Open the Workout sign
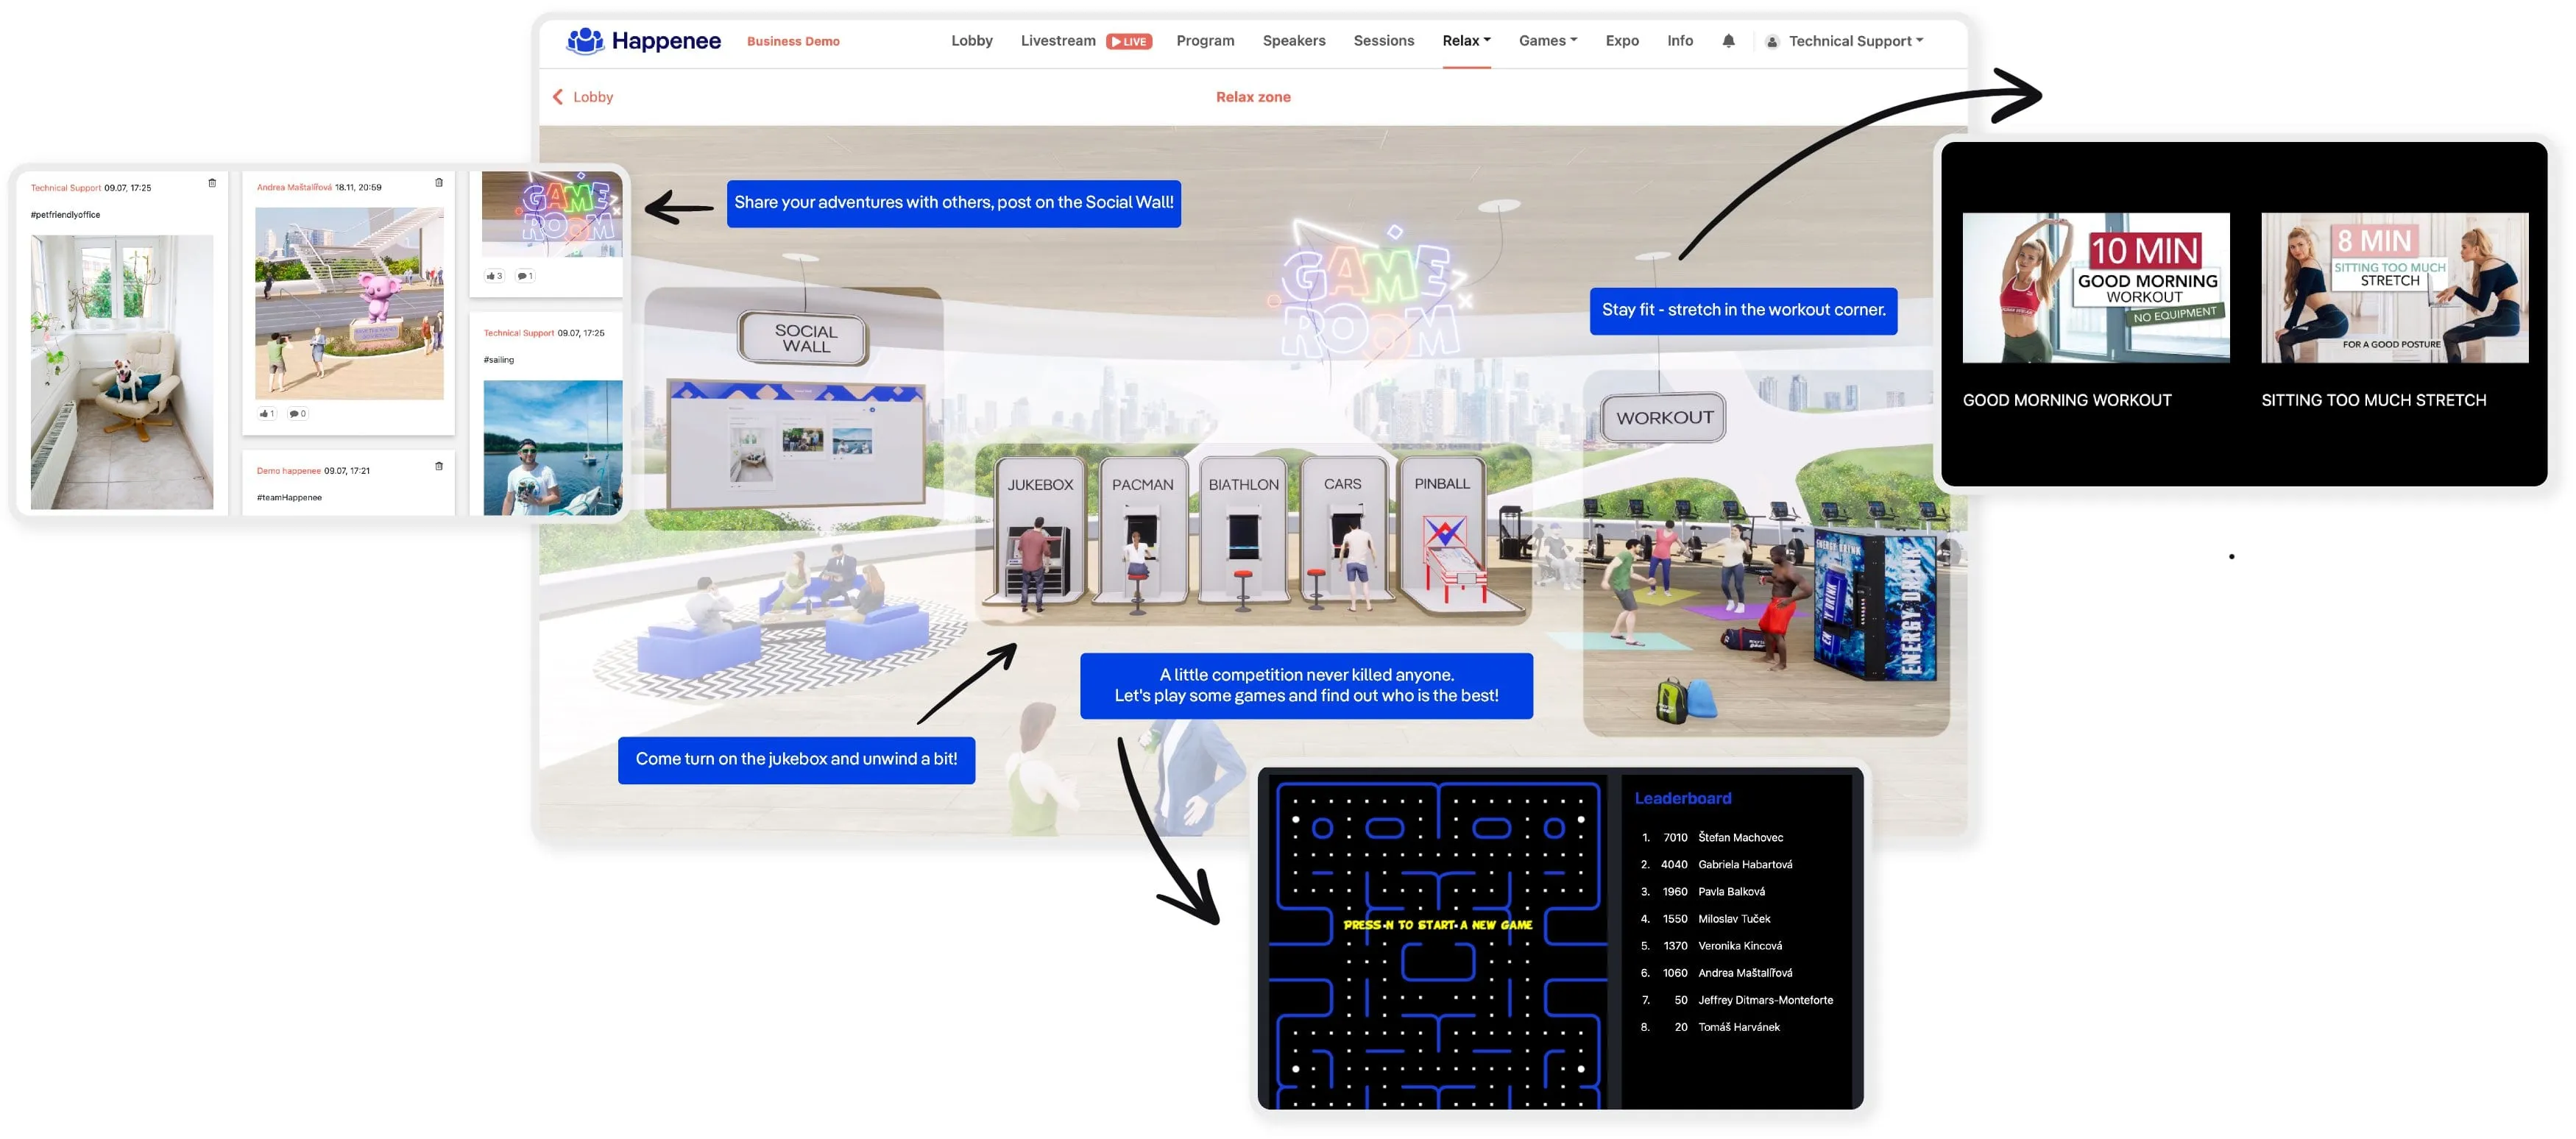The width and height of the screenshot is (2576, 1139). click(x=1664, y=418)
